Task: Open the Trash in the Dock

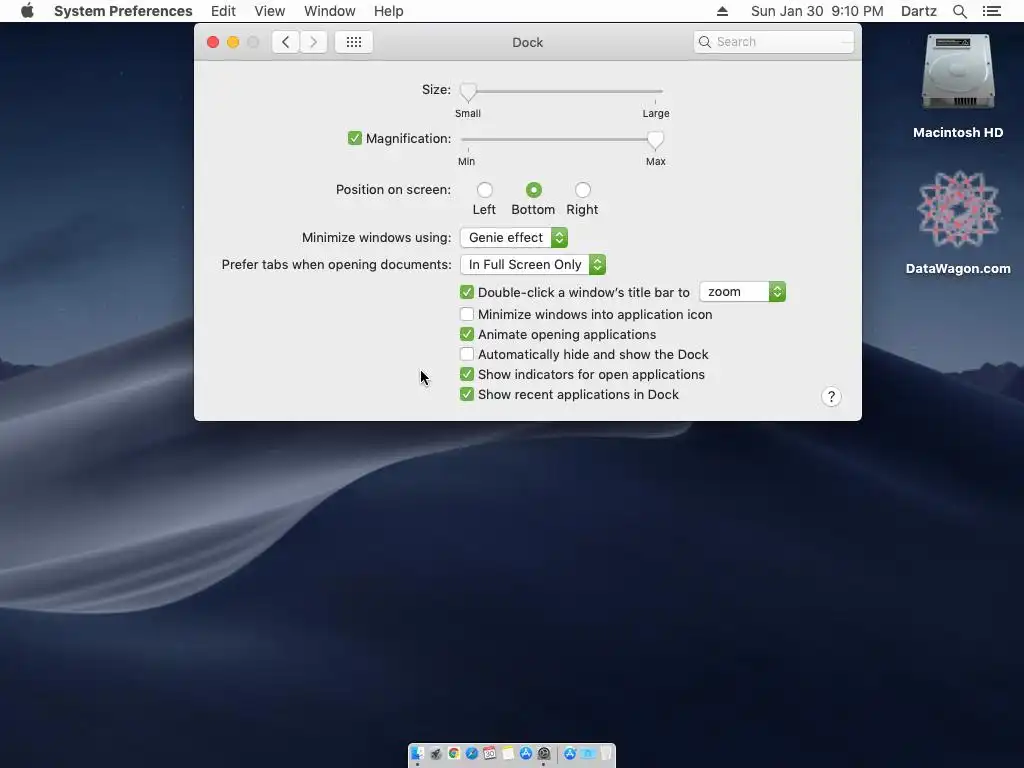Action: click(x=606, y=754)
